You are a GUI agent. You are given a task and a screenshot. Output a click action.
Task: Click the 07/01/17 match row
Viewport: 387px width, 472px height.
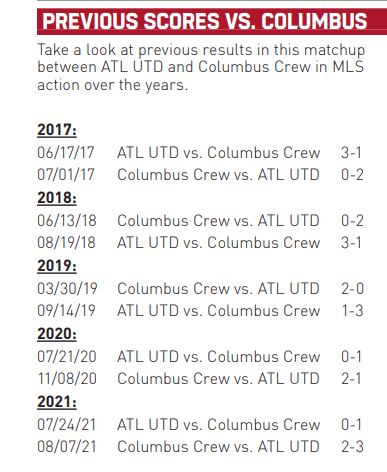[200, 175]
